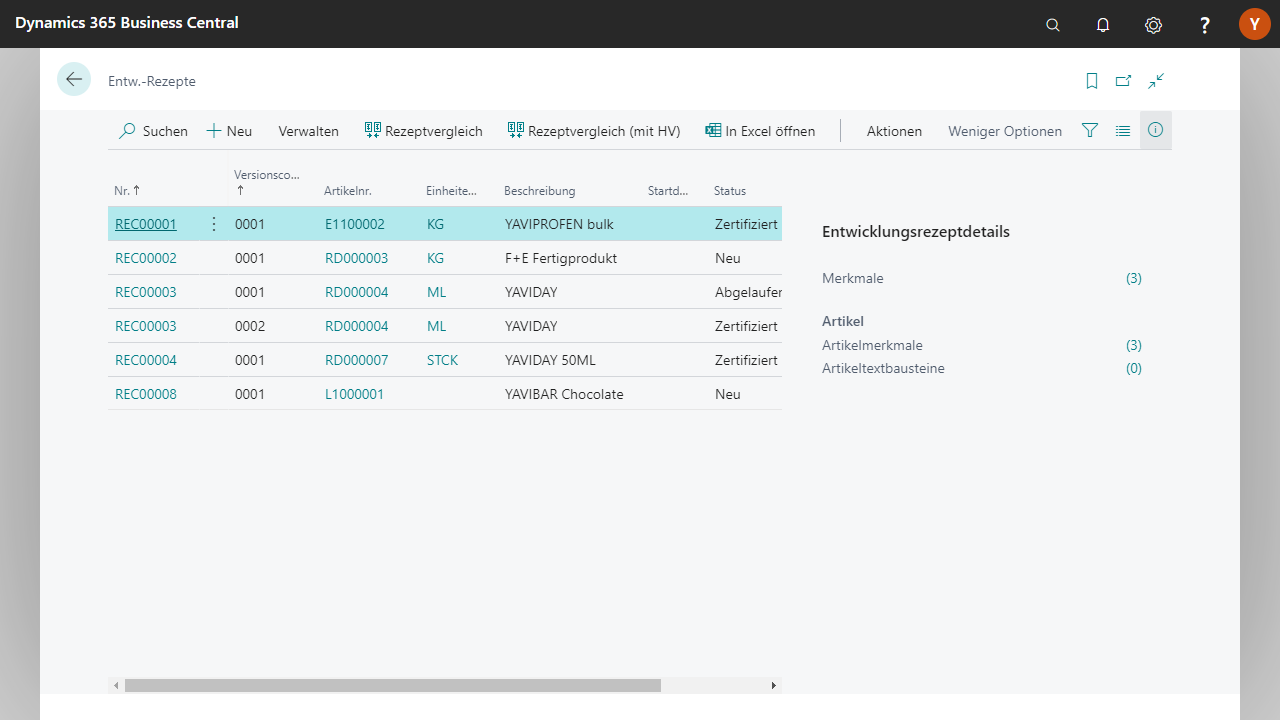Select YAVIPROFEN bulk description cell
The width and height of the screenshot is (1280, 720).
(560, 224)
